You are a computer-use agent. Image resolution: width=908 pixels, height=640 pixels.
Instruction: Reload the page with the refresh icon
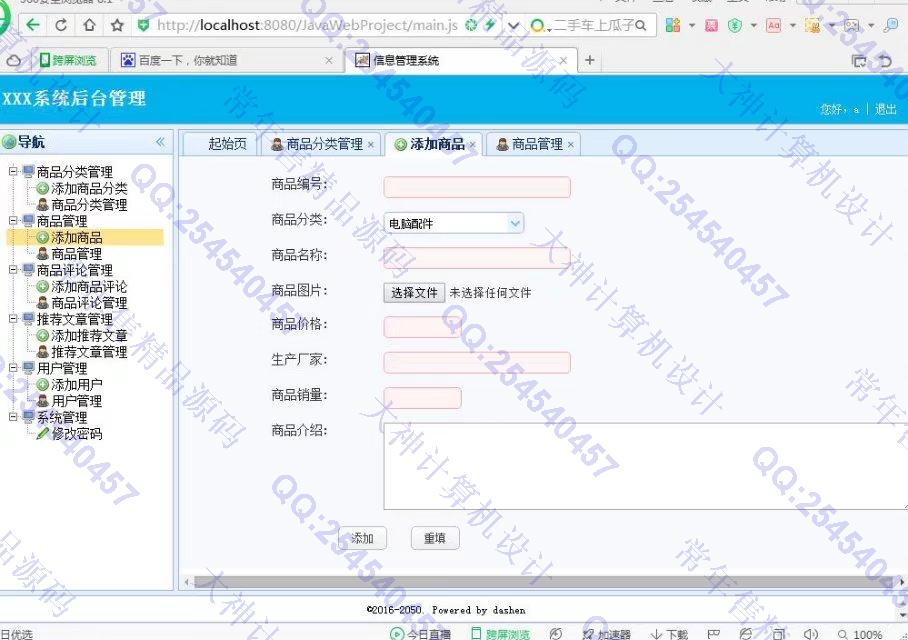[61, 25]
